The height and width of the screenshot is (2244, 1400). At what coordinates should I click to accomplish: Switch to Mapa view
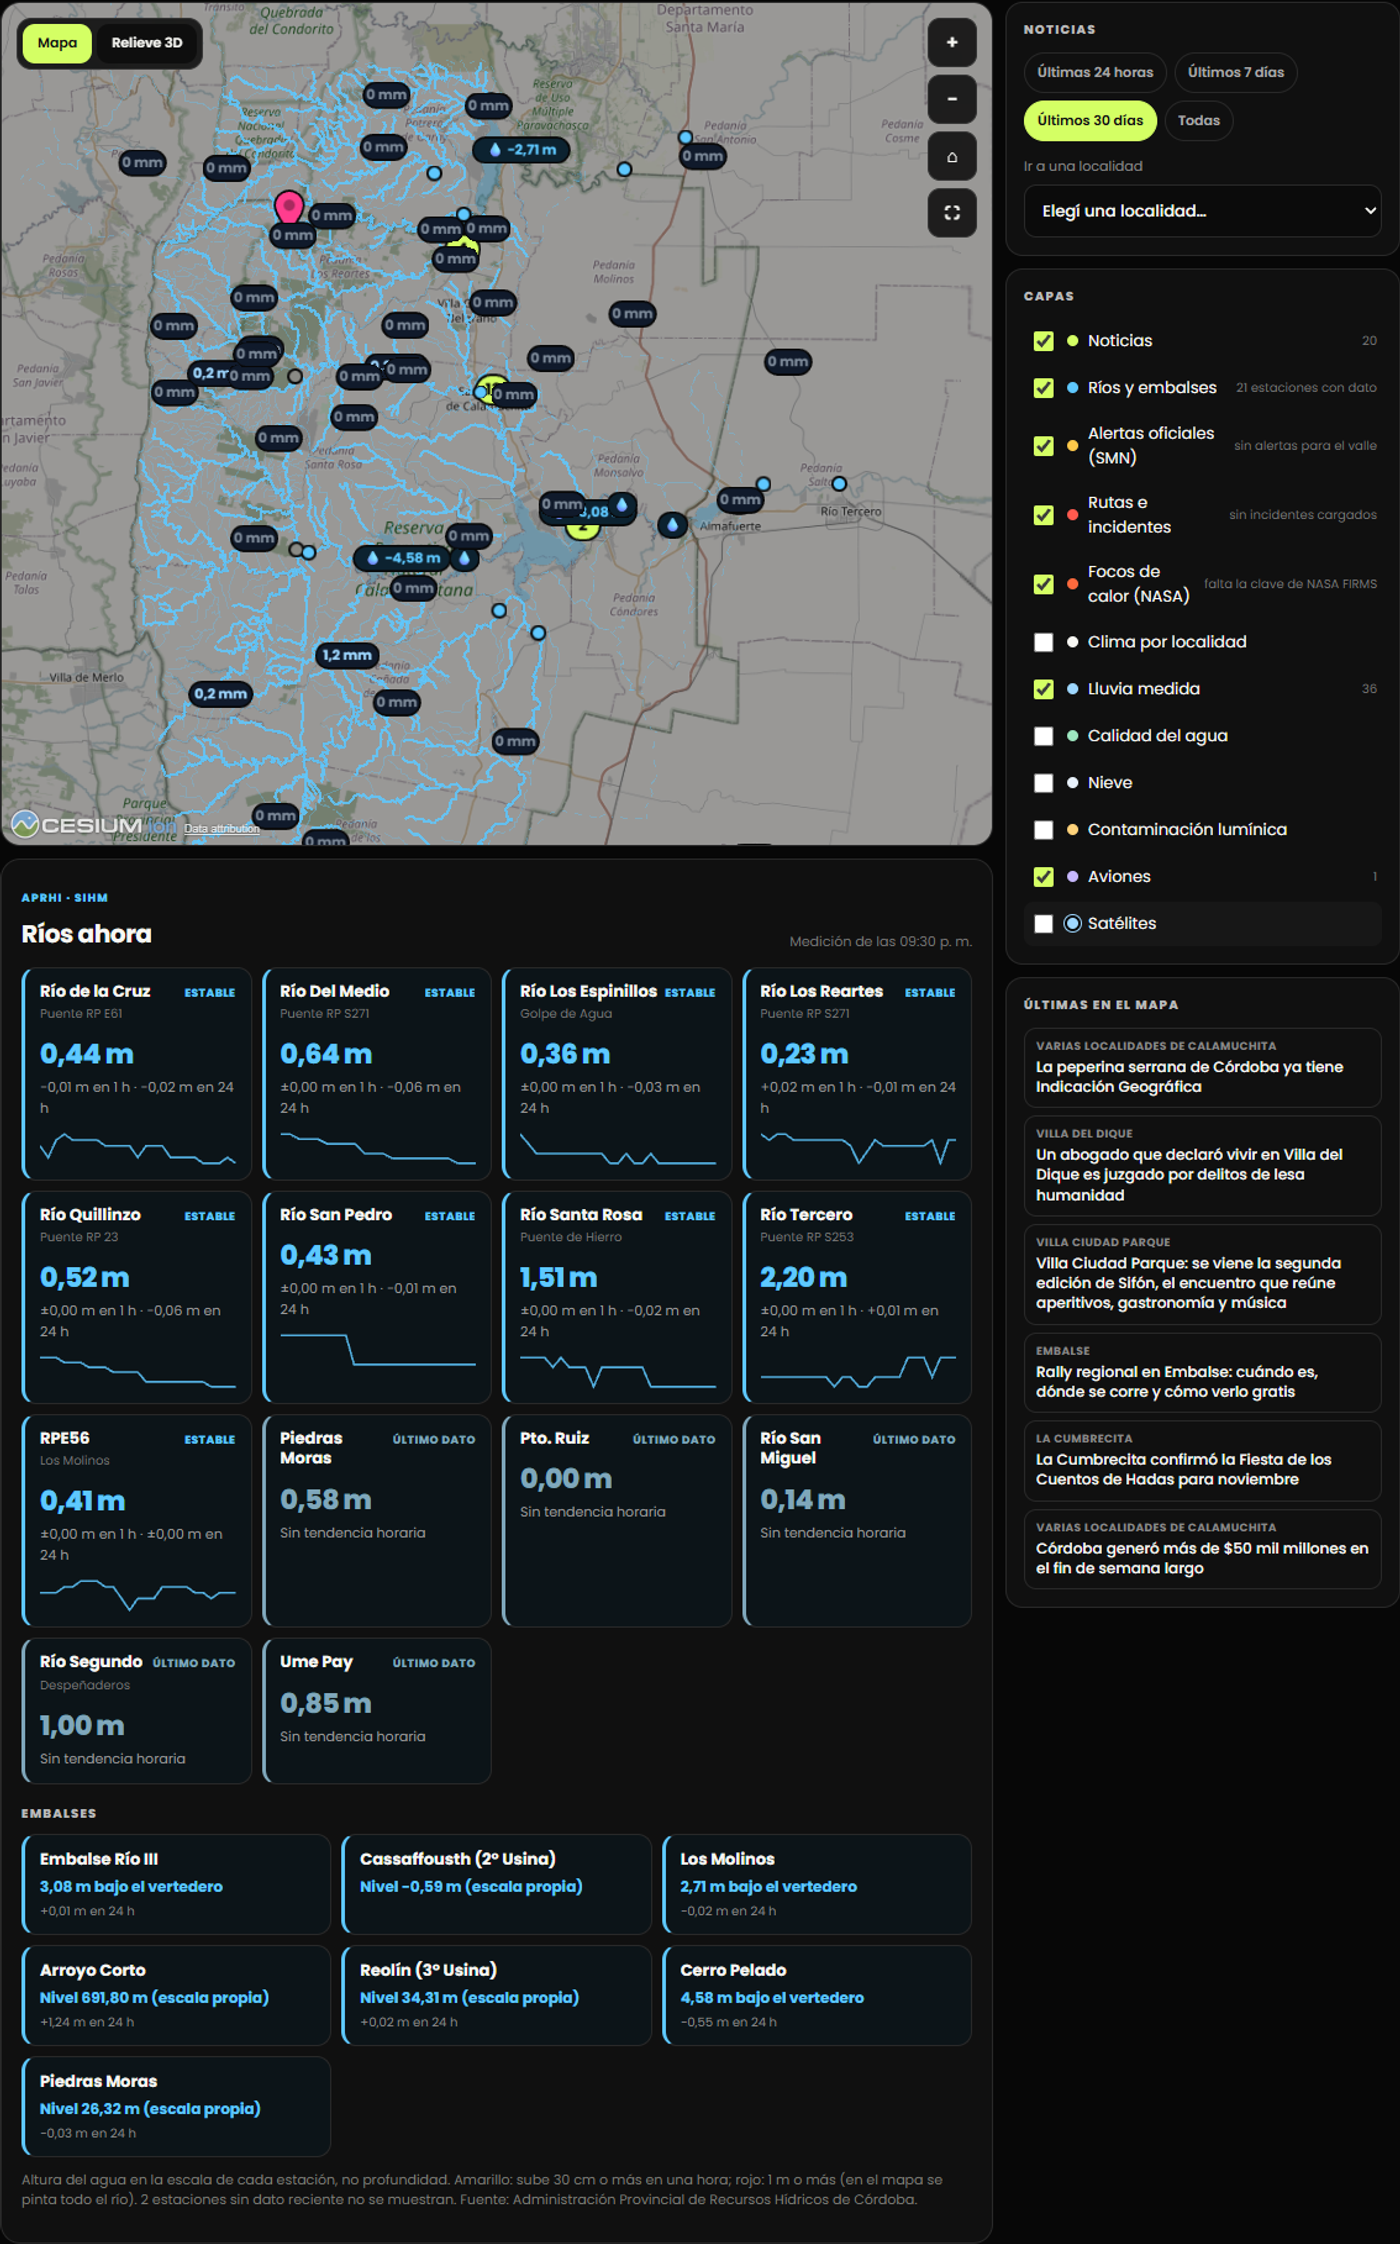point(57,43)
